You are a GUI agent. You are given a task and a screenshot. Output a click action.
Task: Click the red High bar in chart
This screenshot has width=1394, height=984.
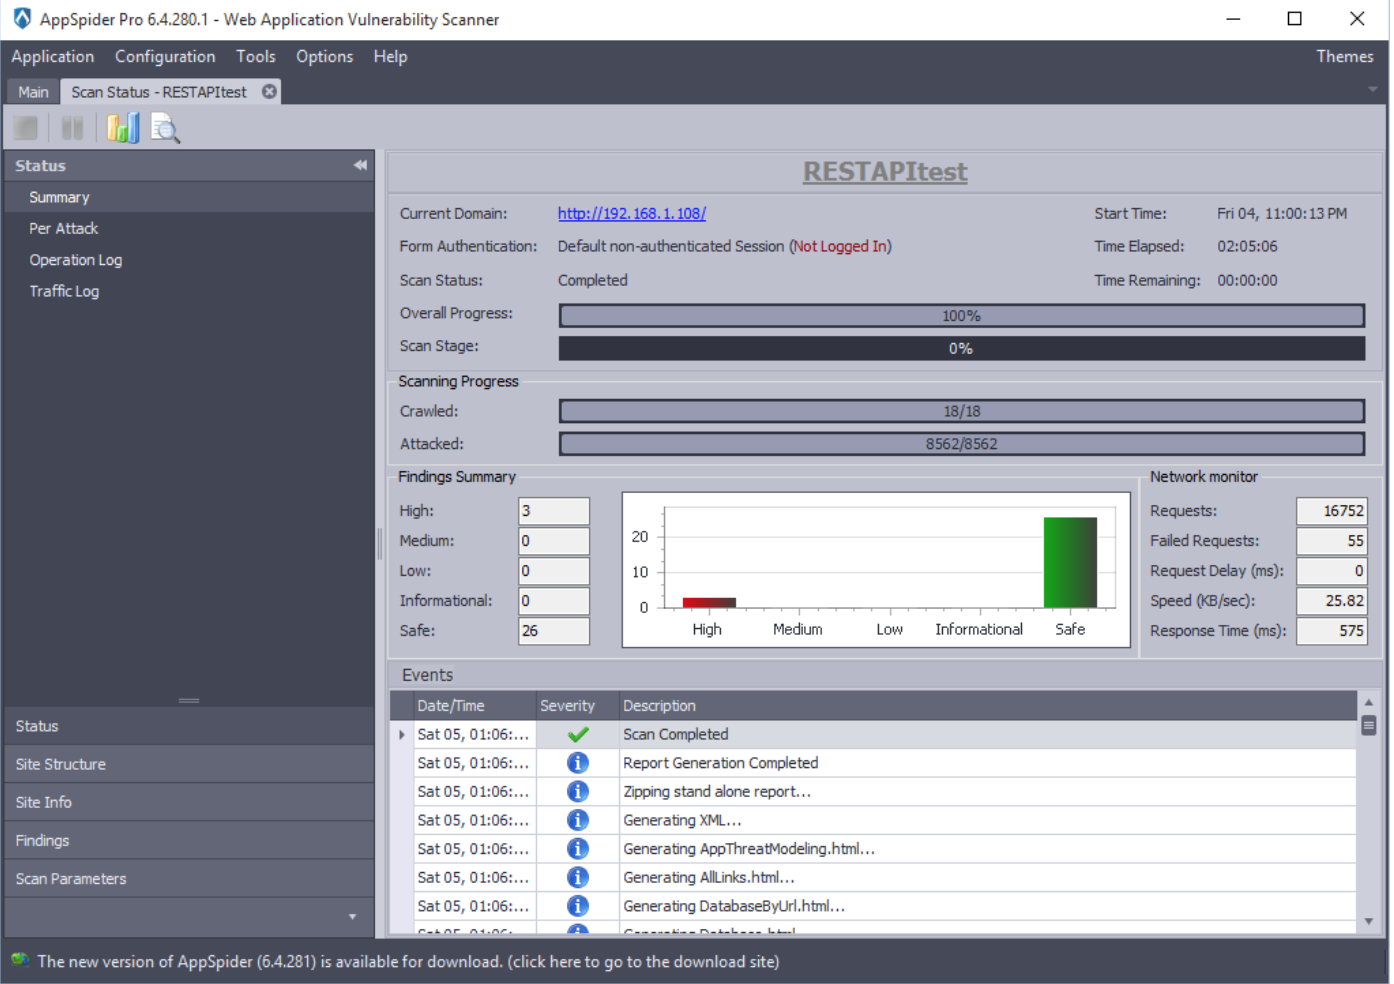709,602
